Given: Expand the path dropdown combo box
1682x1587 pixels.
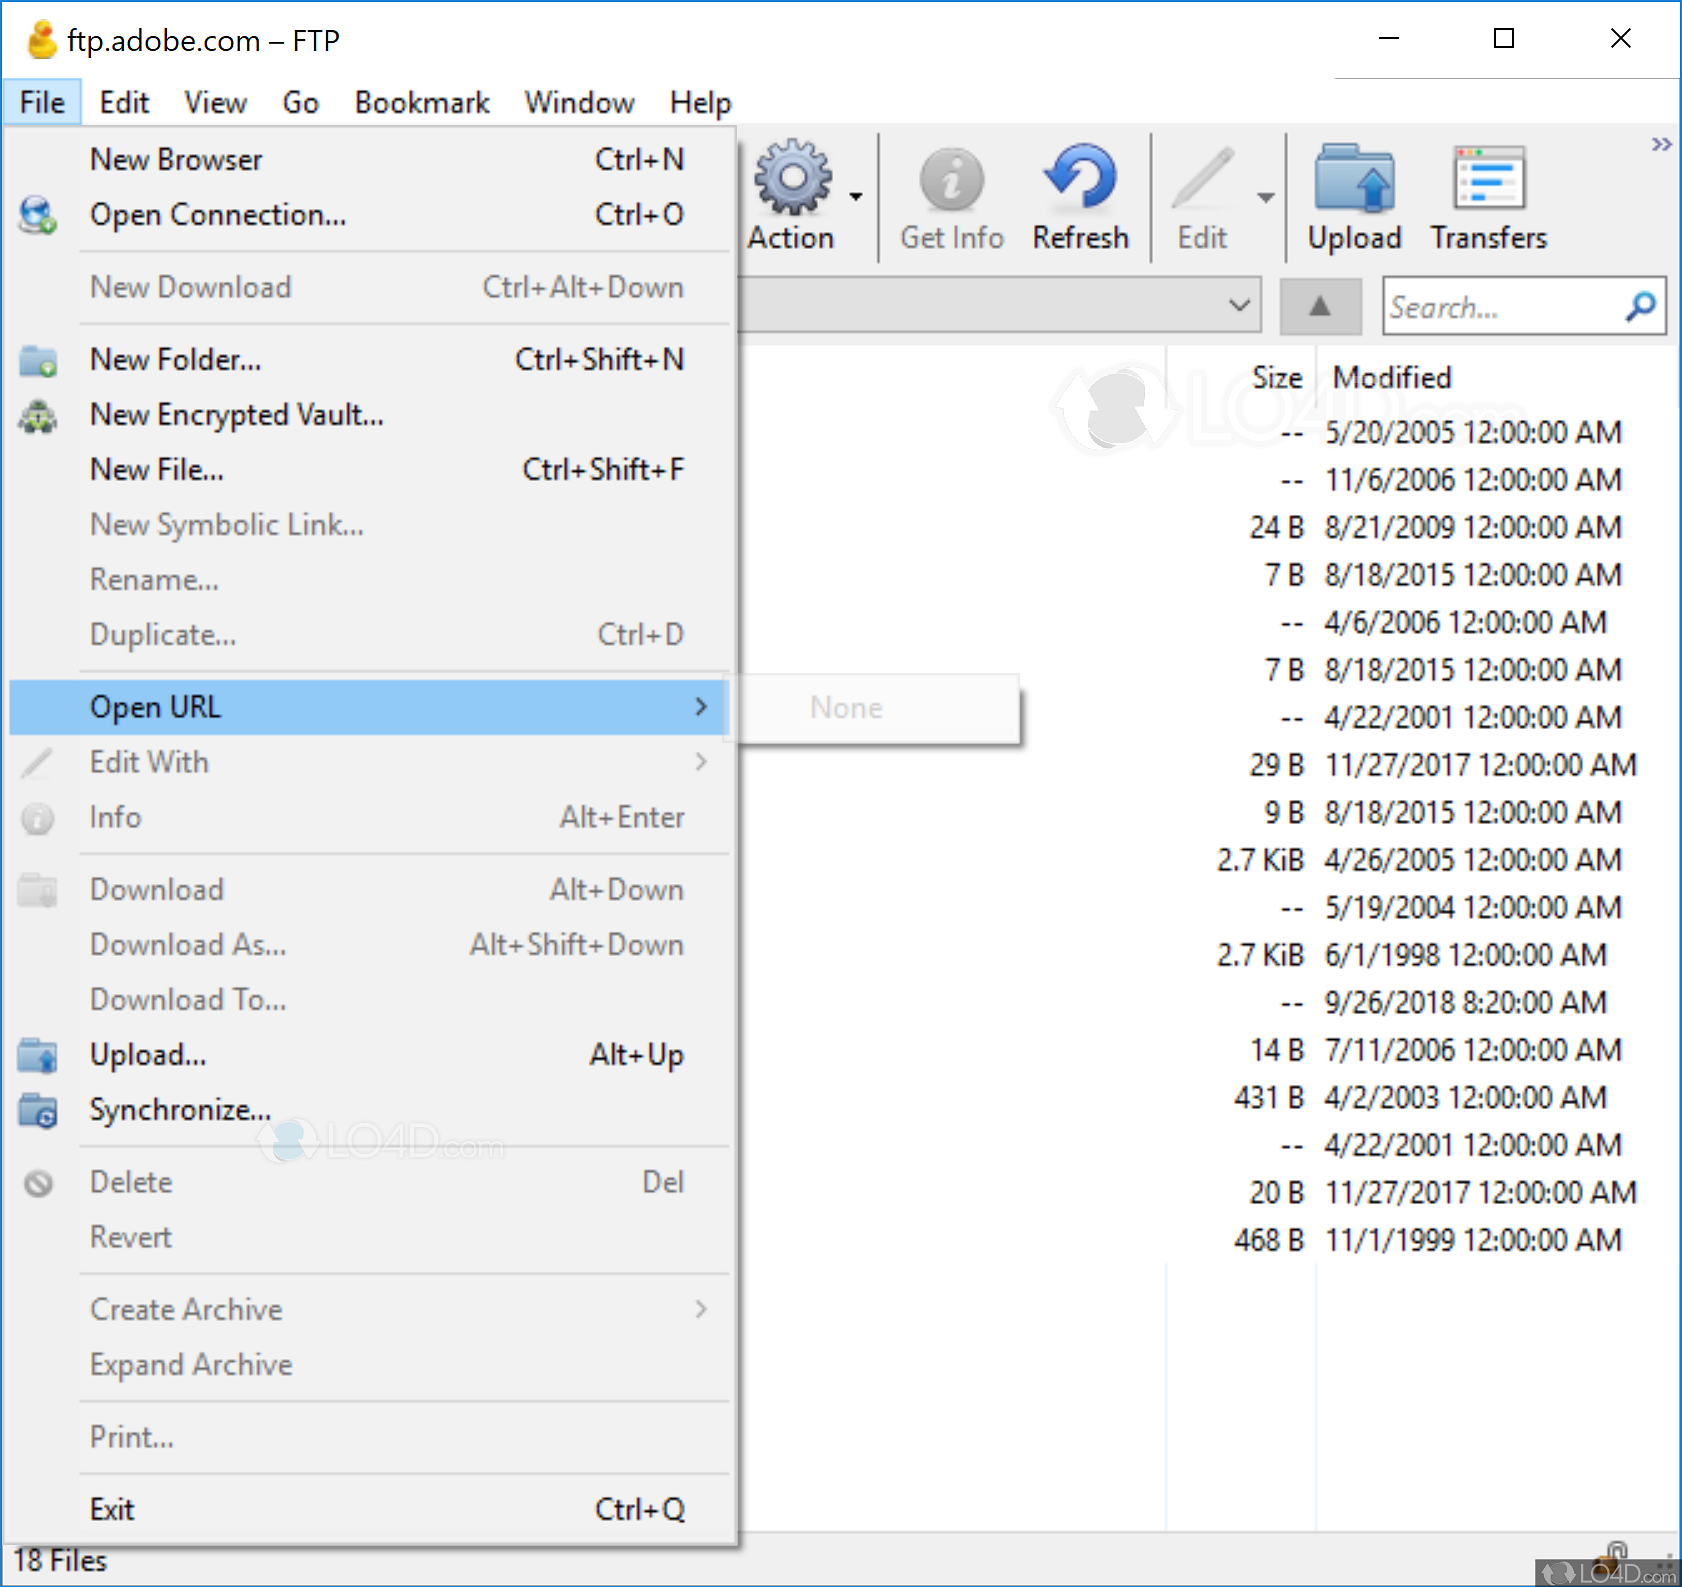Looking at the screenshot, I should point(1239,306).
